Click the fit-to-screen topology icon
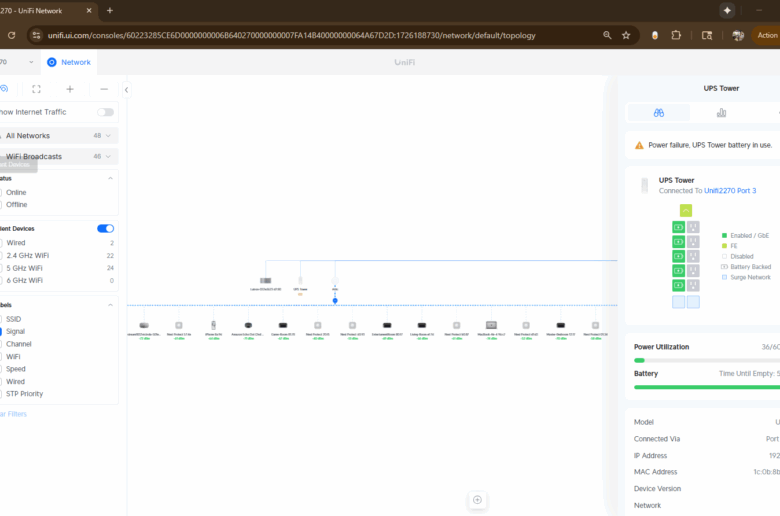Viewport: 780px width, 516px height. coord(37,89)
